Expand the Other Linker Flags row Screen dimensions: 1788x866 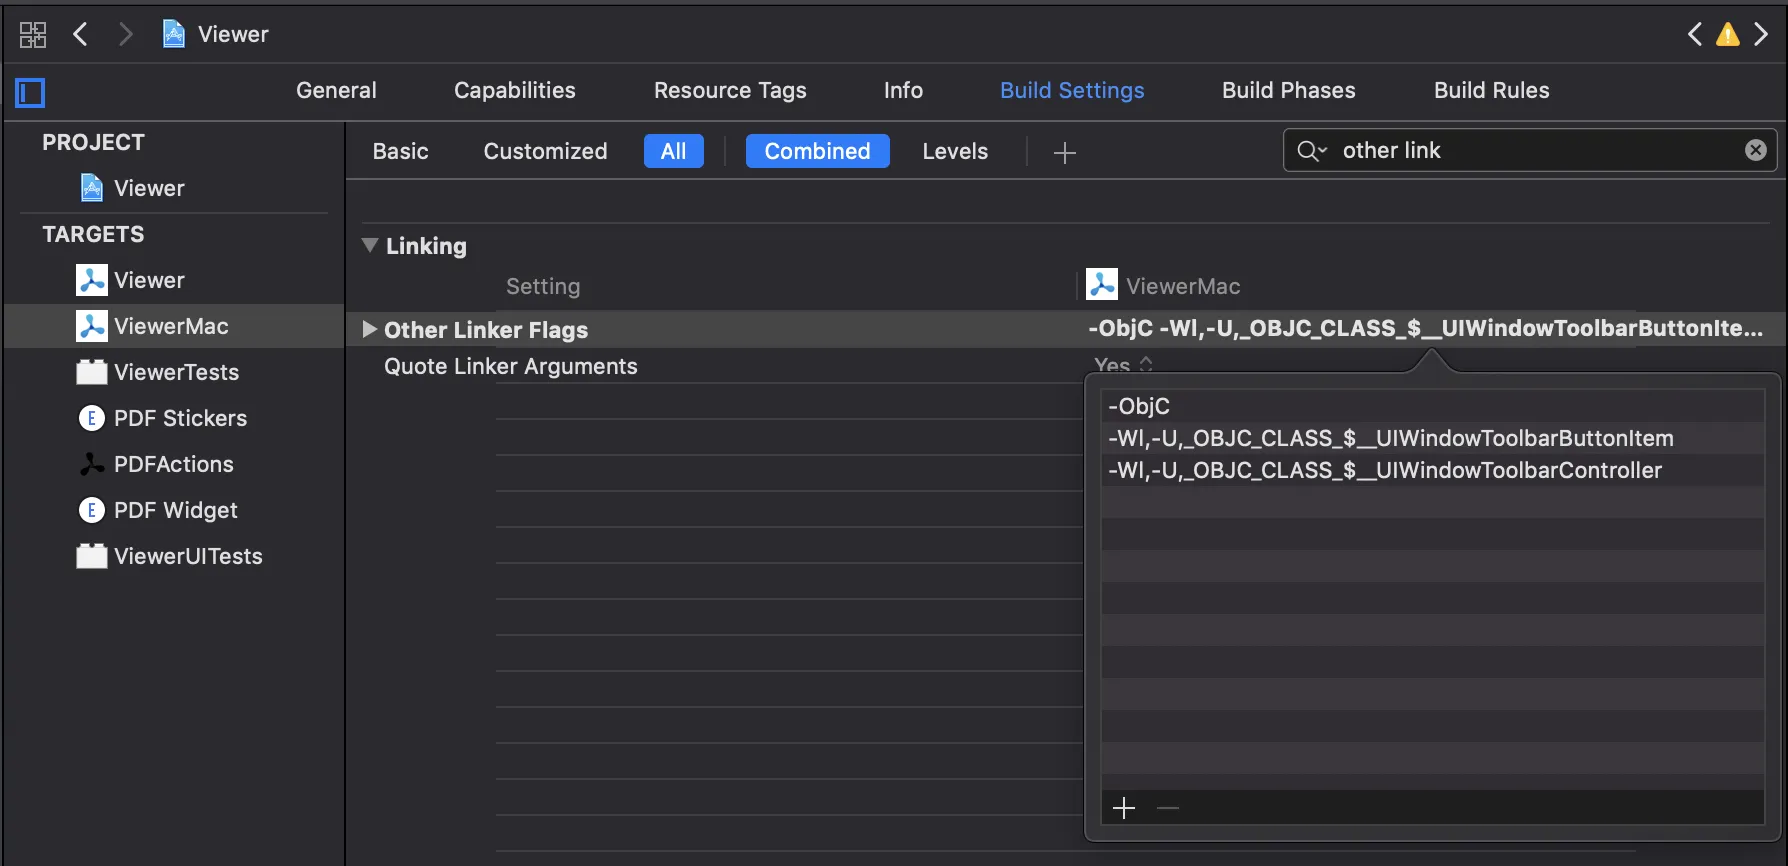(370, 329)
